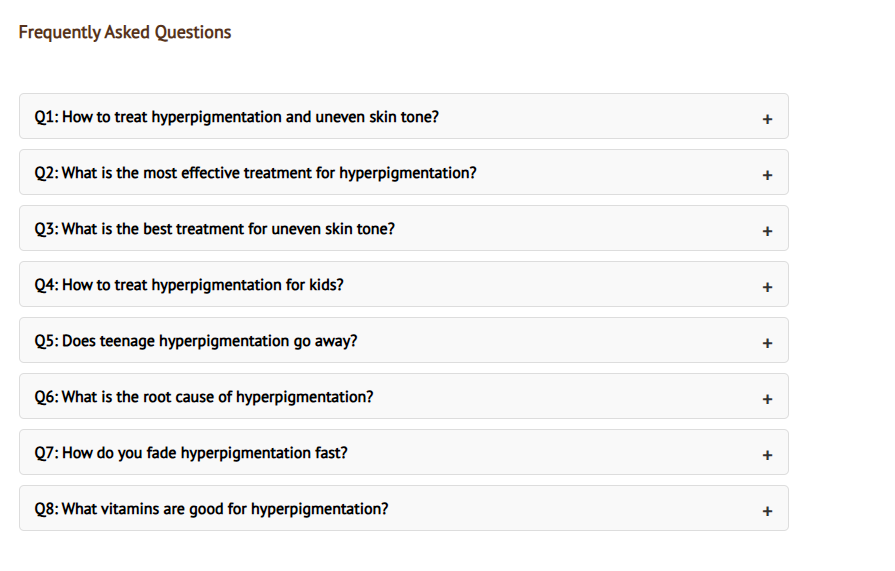Expand 'How to treat hyperpigmentation and uneven skin tone?'
Image resolution: width=895 pixels, height=571 pixels.
tap(250, 117)
